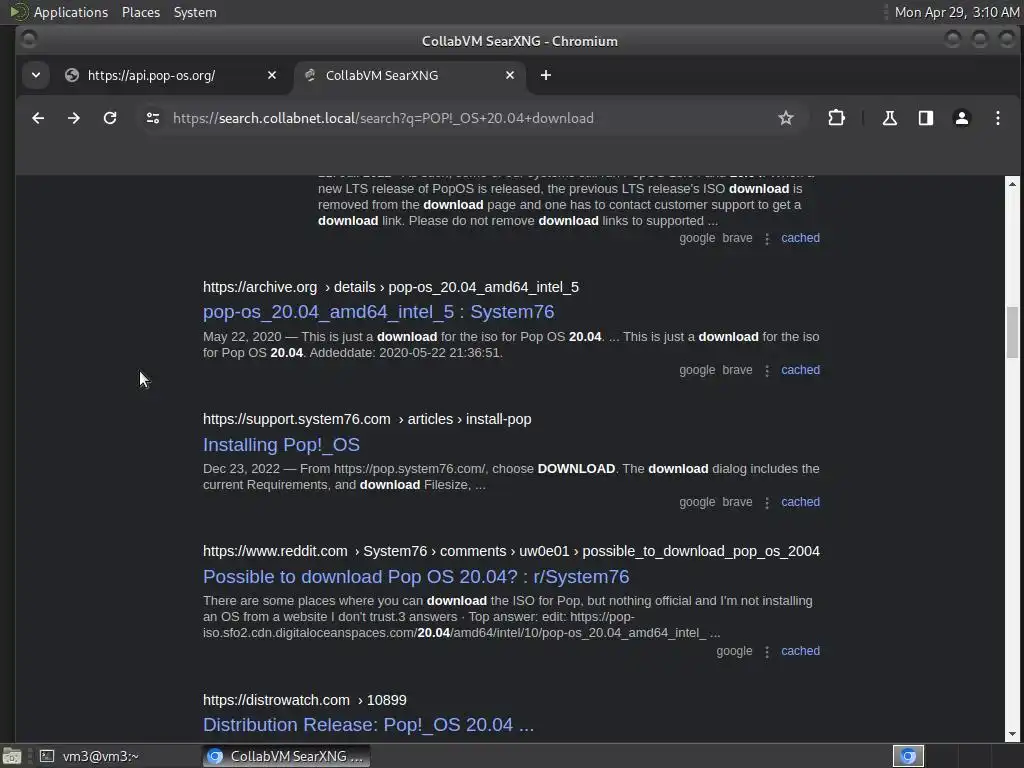The height and width of the screenshot is (768, 1024).
Task: Close the CollabVM SearXNG tab
Action: click(510, 75)
